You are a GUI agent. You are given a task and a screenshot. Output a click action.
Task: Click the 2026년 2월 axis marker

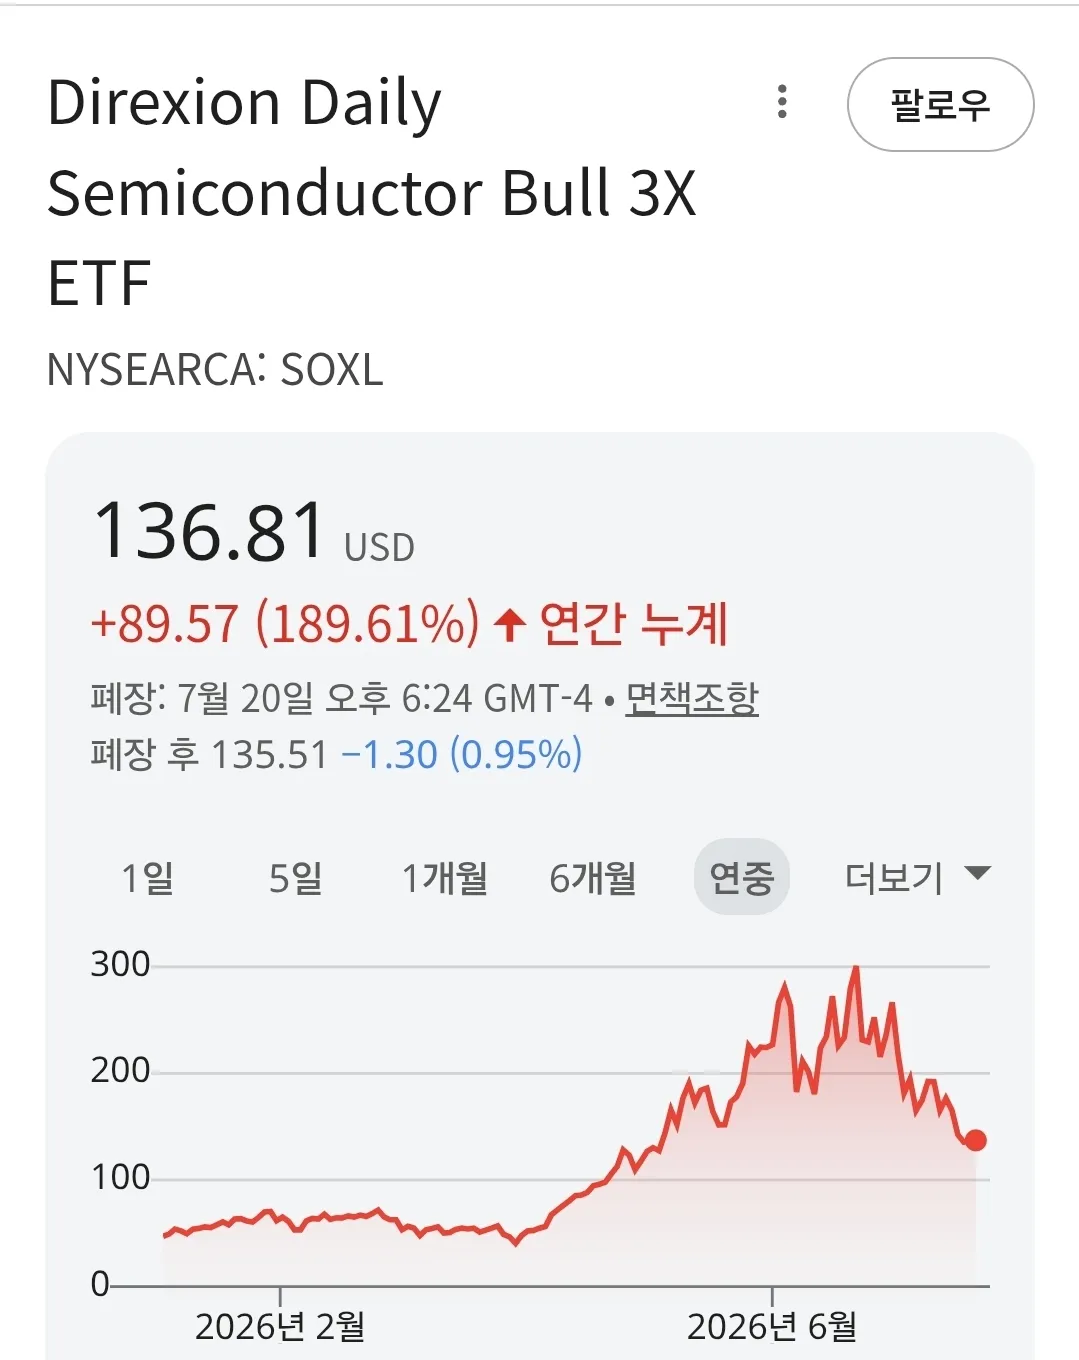pyautogui.click(x=280, y=1326)
